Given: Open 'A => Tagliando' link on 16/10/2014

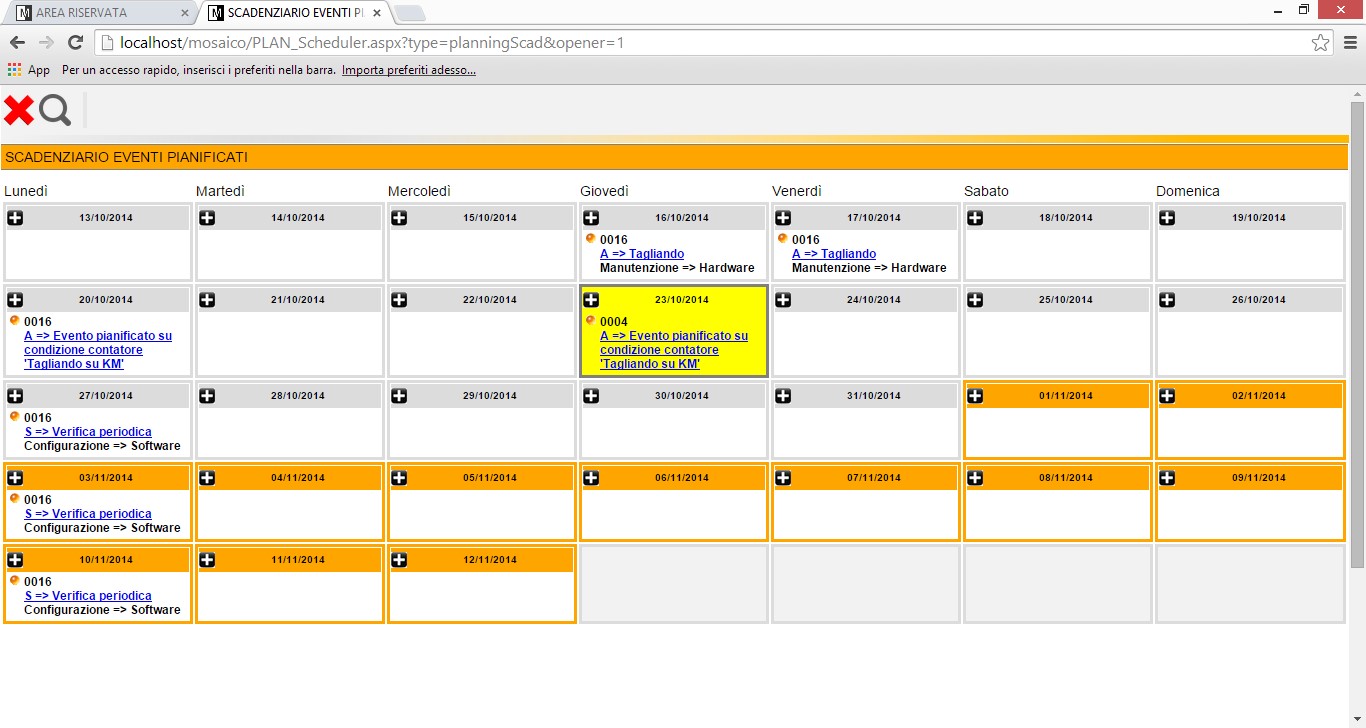Looking at the screenshot, I should [642, 254].
